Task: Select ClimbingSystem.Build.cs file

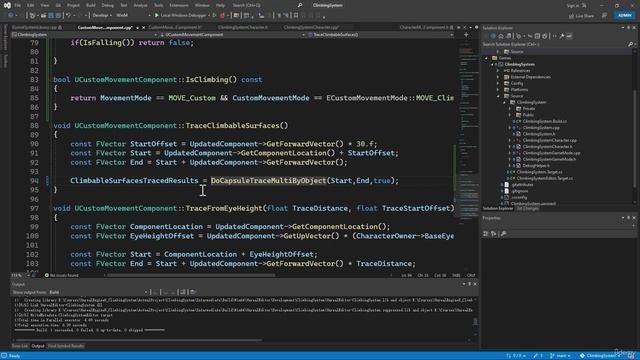Action: (544, 121)
